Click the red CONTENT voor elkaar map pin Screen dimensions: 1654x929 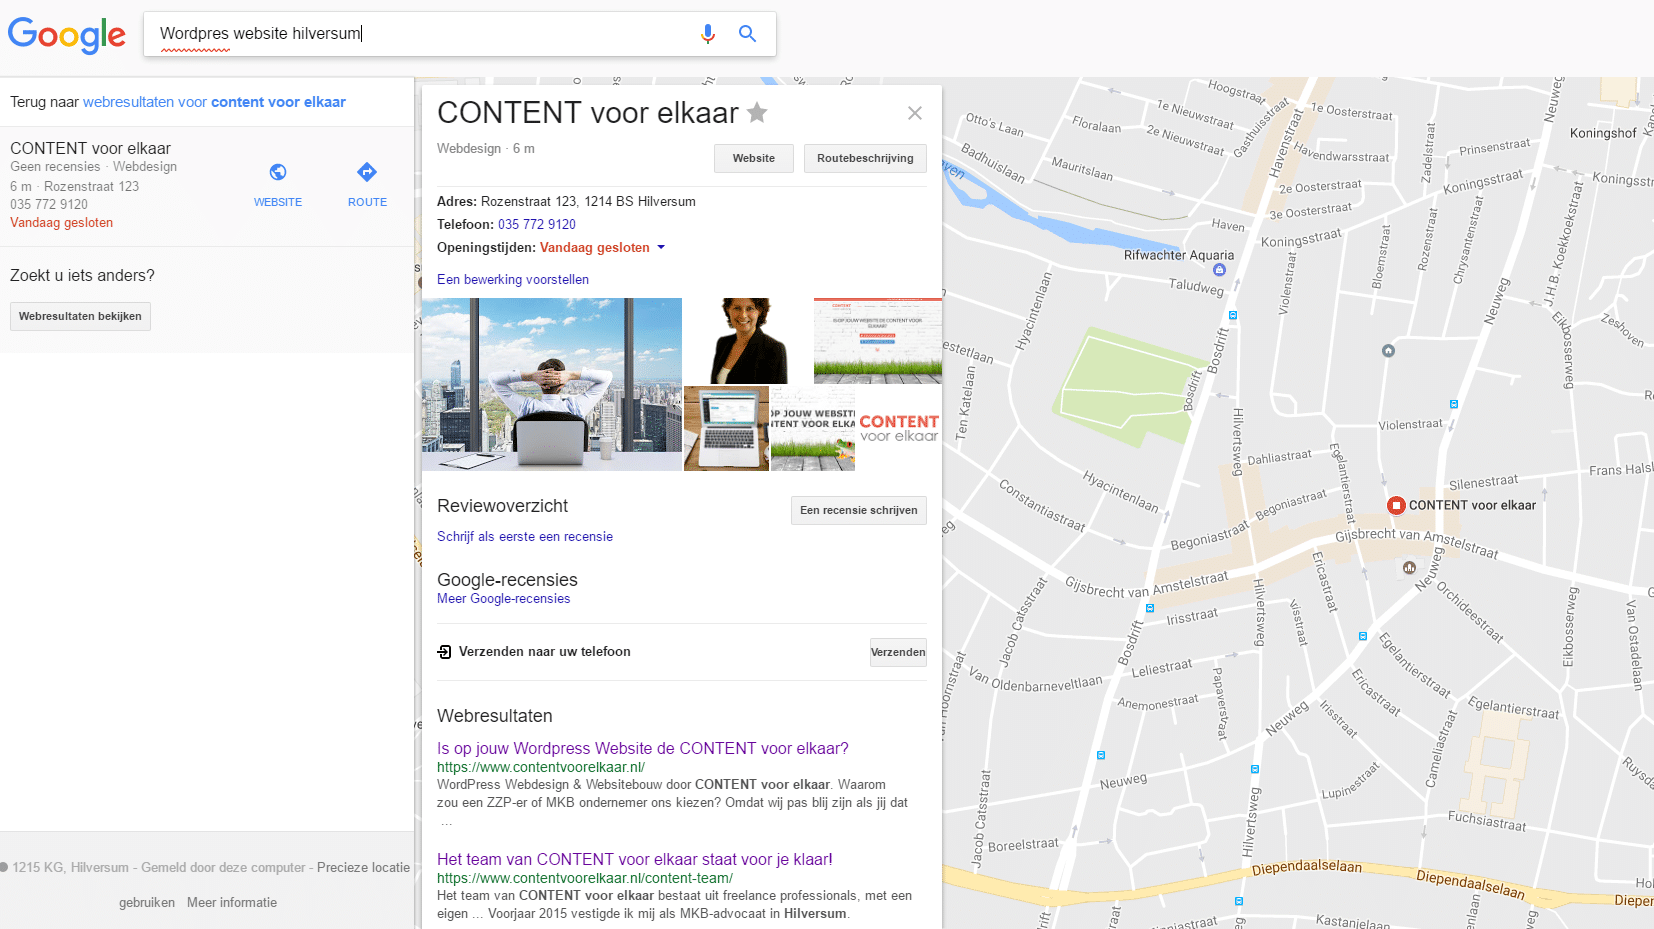tap(1397, 505)
